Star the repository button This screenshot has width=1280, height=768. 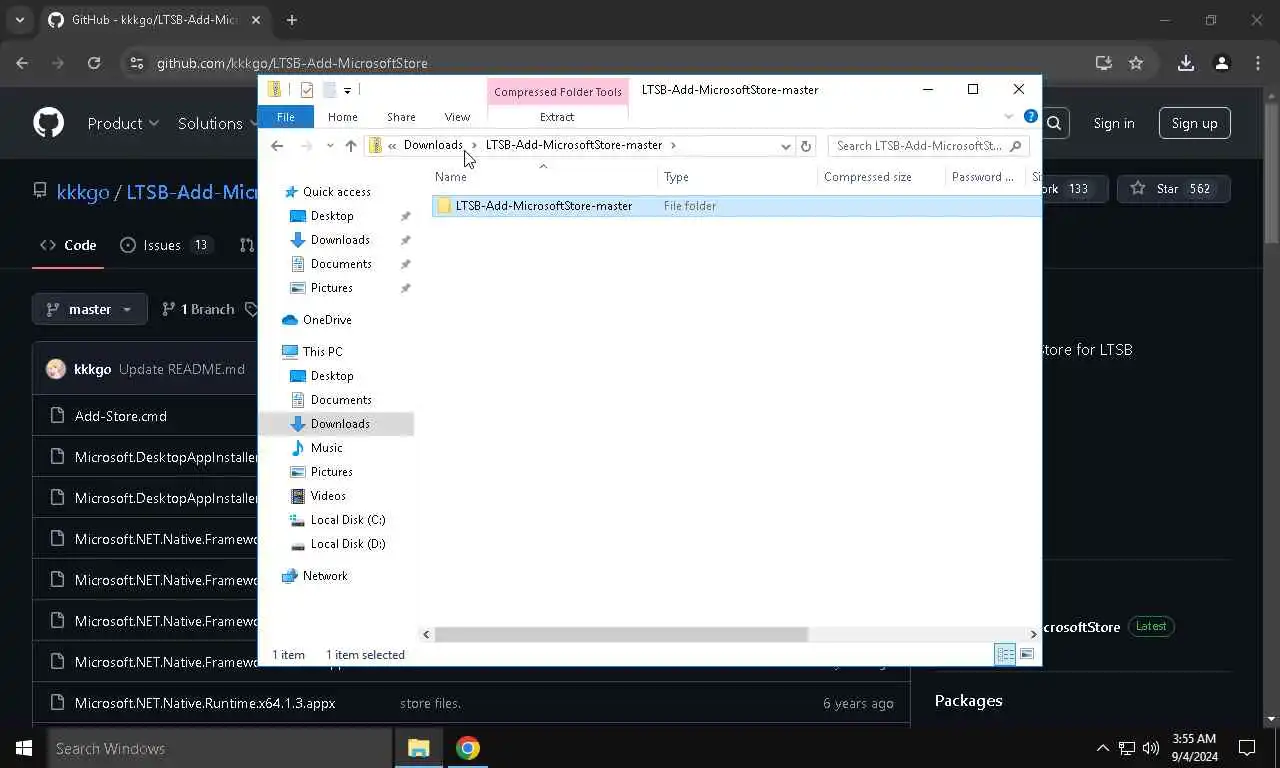[1173, 189]
